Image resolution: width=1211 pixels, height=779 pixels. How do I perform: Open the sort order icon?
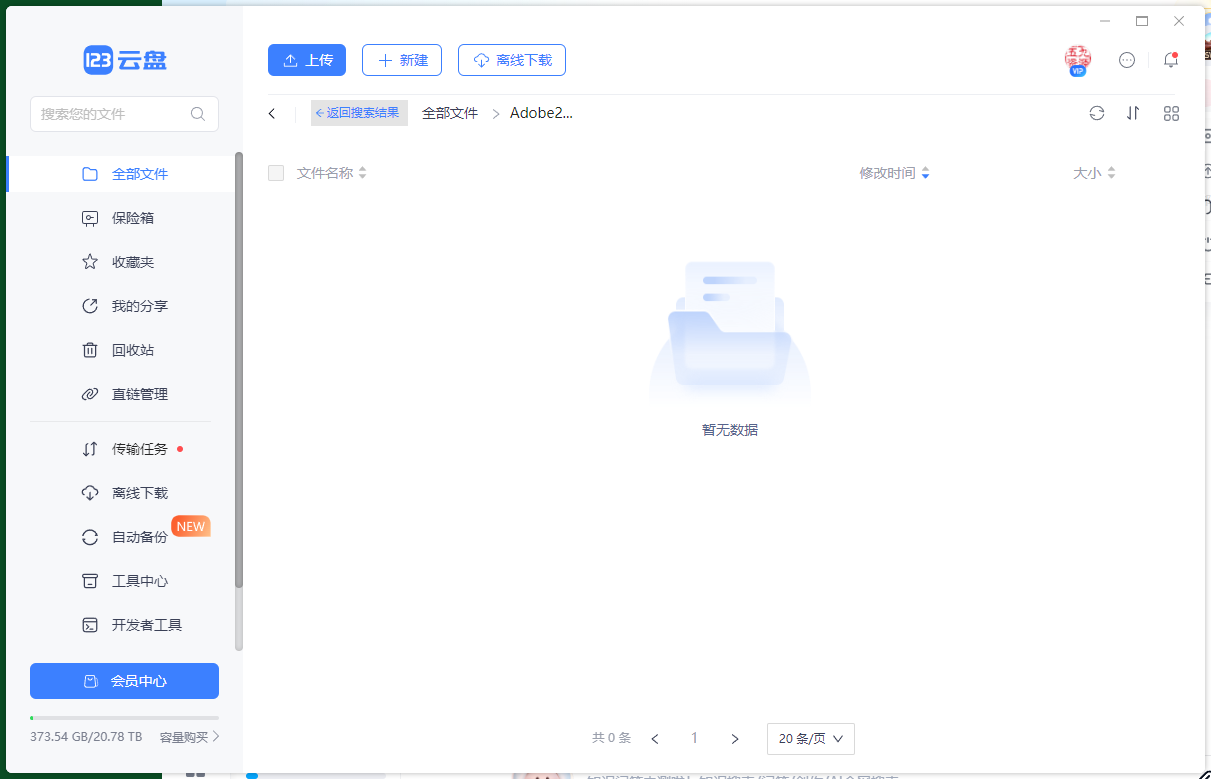[x=1133, y=113]
